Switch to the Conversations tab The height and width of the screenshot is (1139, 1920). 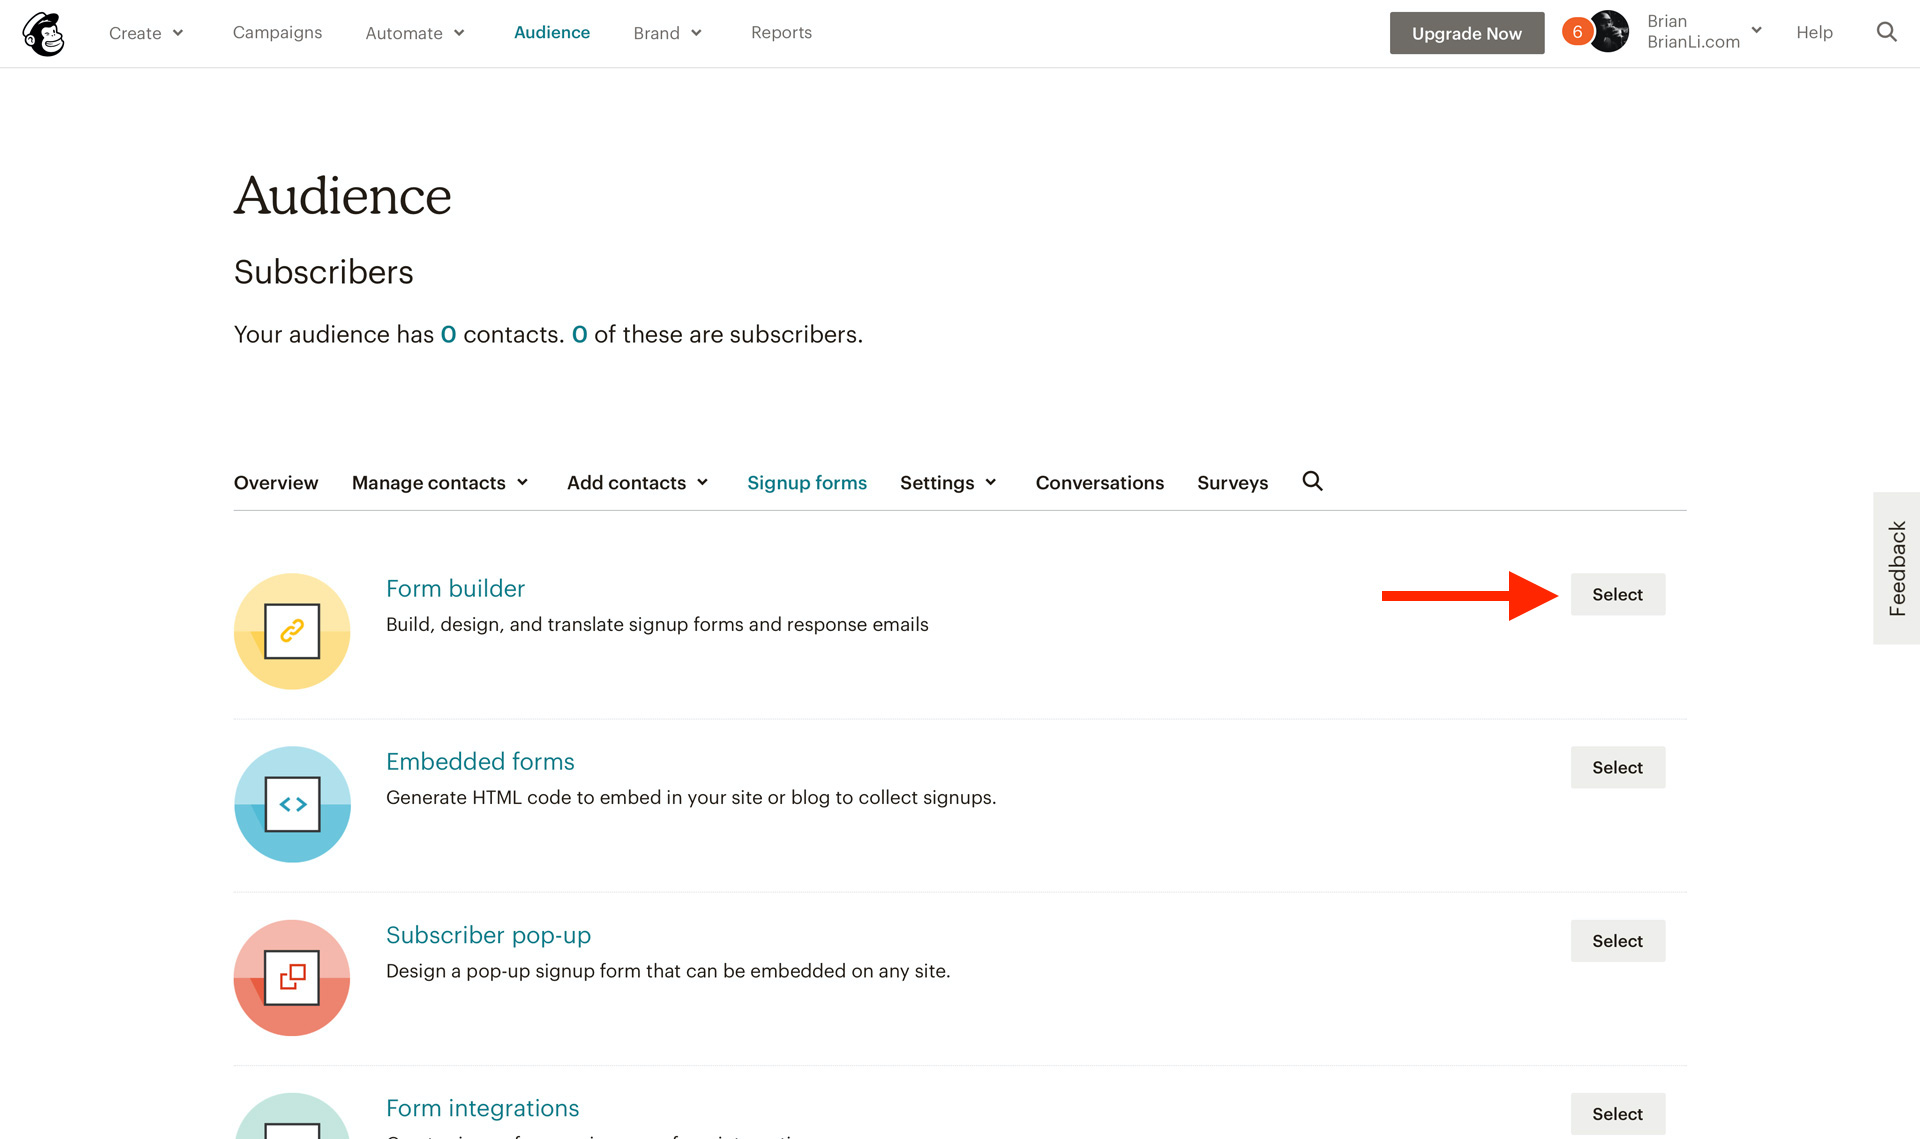[1100, 481]
